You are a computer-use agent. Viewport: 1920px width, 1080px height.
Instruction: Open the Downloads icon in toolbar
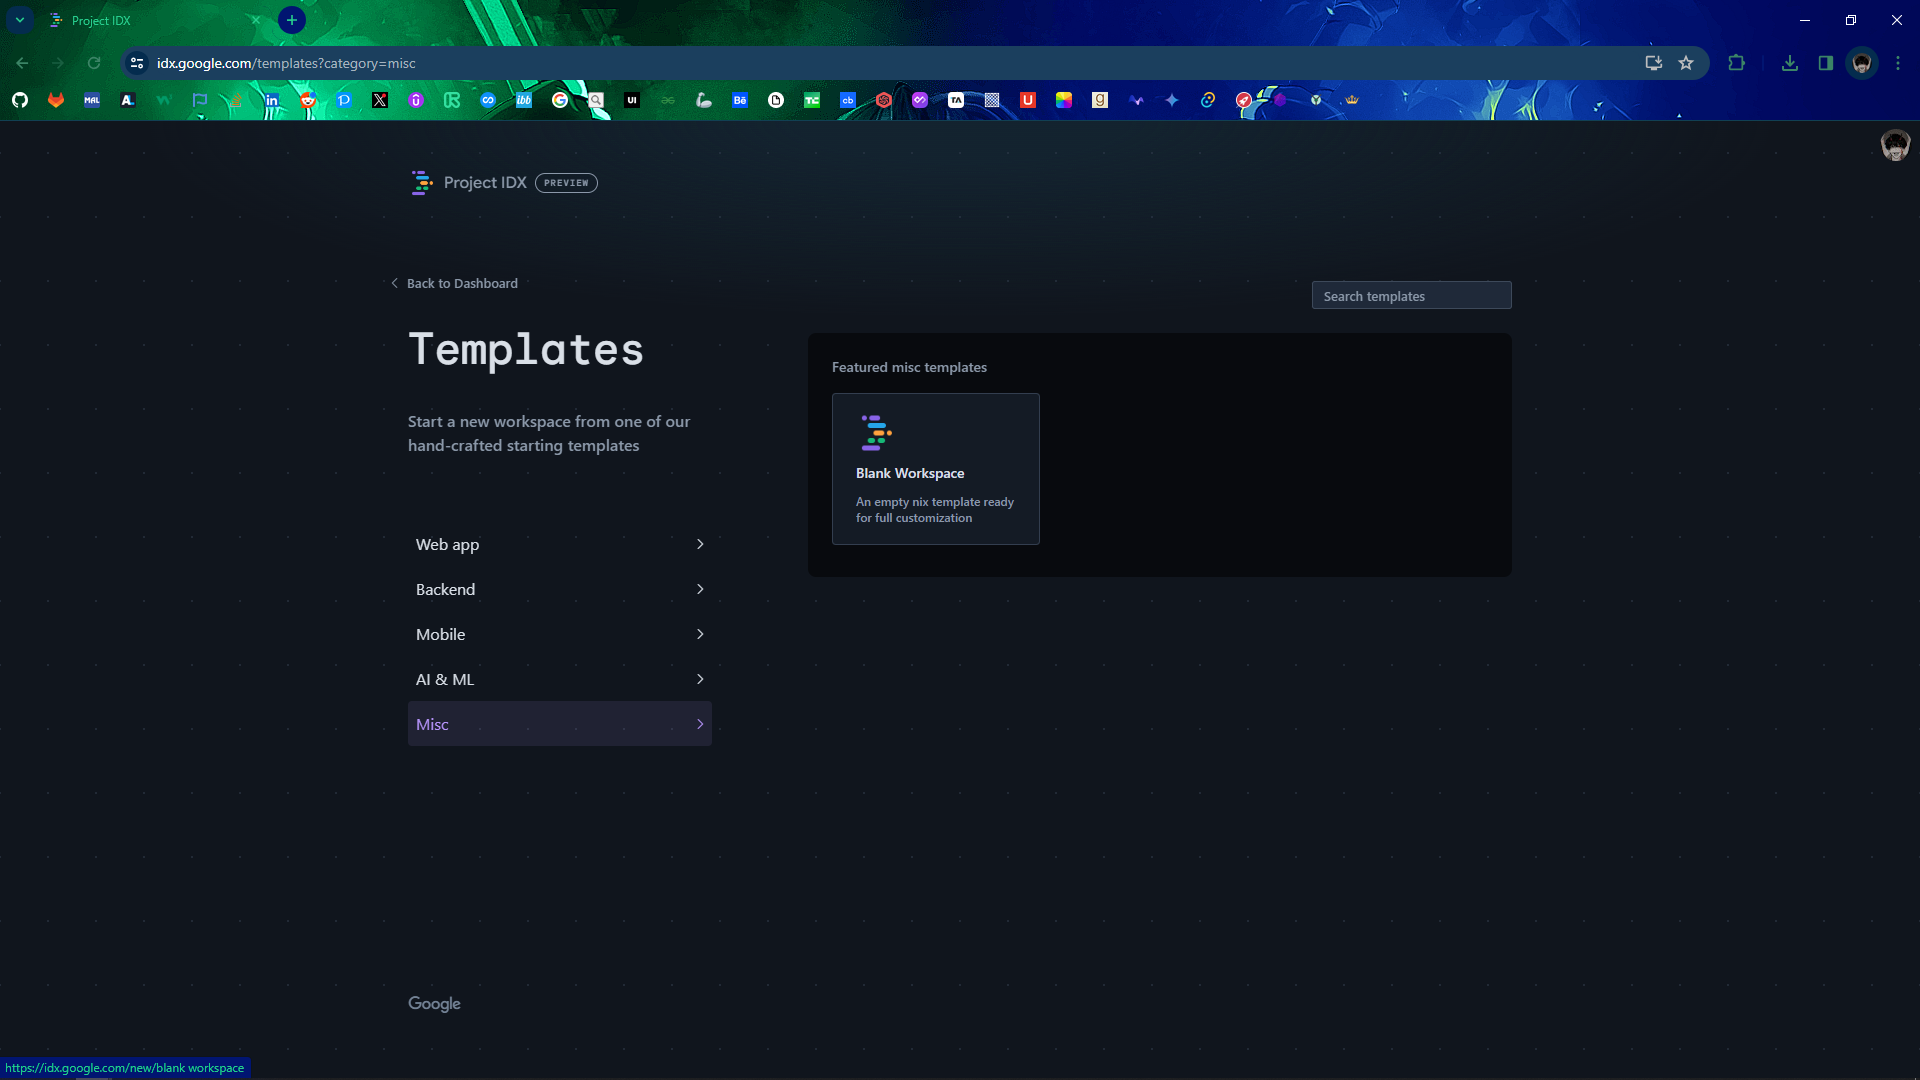click(1790, 63)
